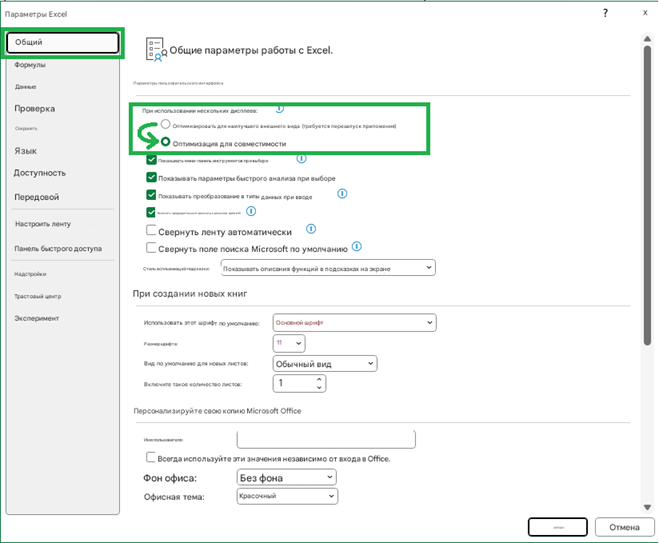Viewport: 659px width, 543px height.
Task: Click the scrollbar up arrow
Action: click(647, 39)
